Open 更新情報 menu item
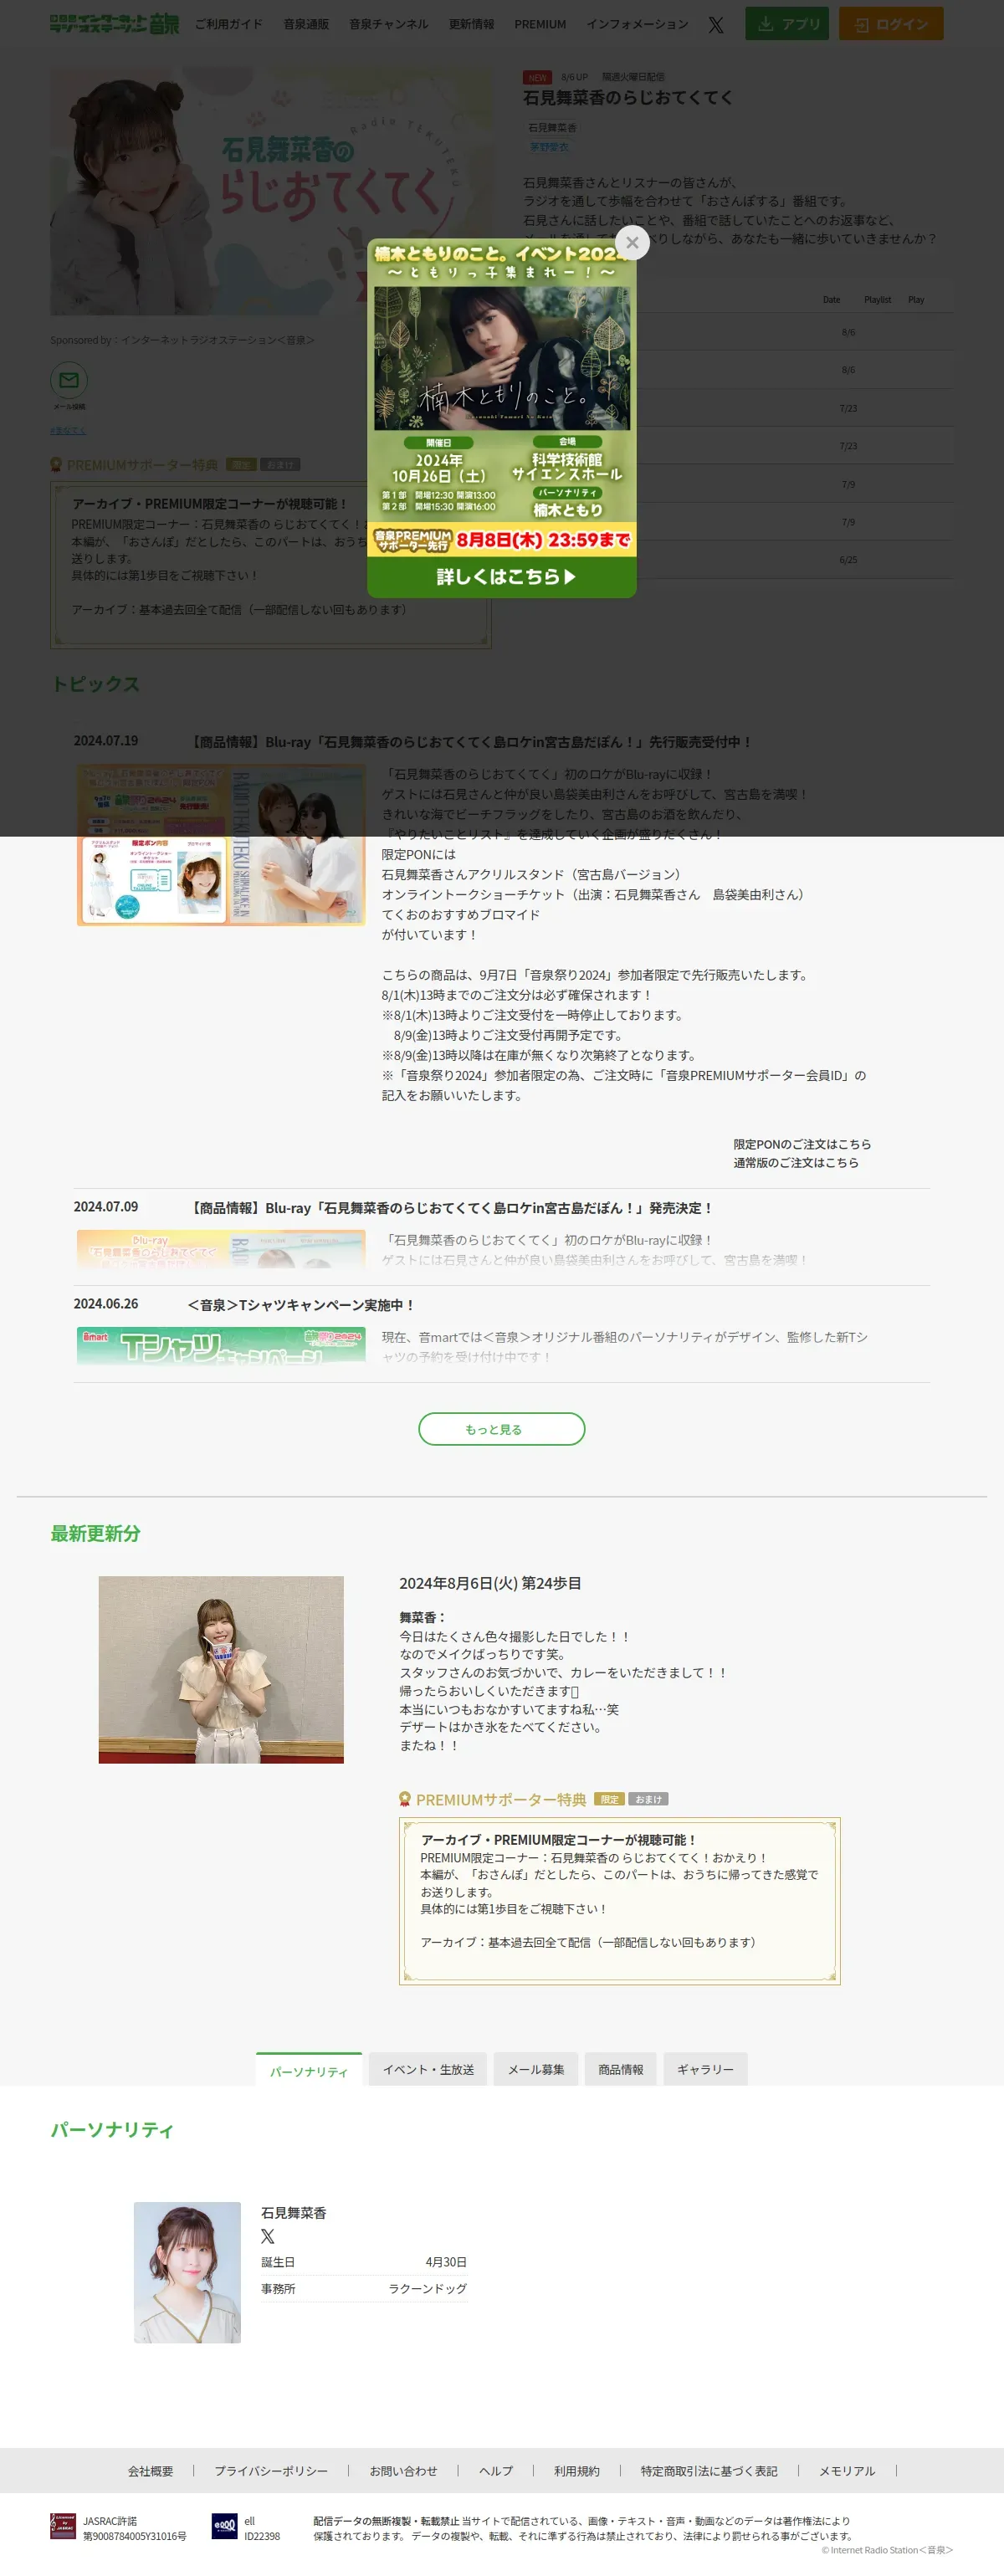Image resolution: width=1004 pixels, height=2576 pixels. (x=471, y=24)
